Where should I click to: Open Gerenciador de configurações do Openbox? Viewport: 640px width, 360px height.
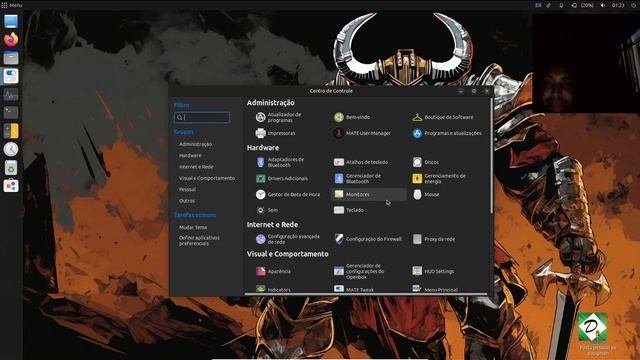[360, 271]
